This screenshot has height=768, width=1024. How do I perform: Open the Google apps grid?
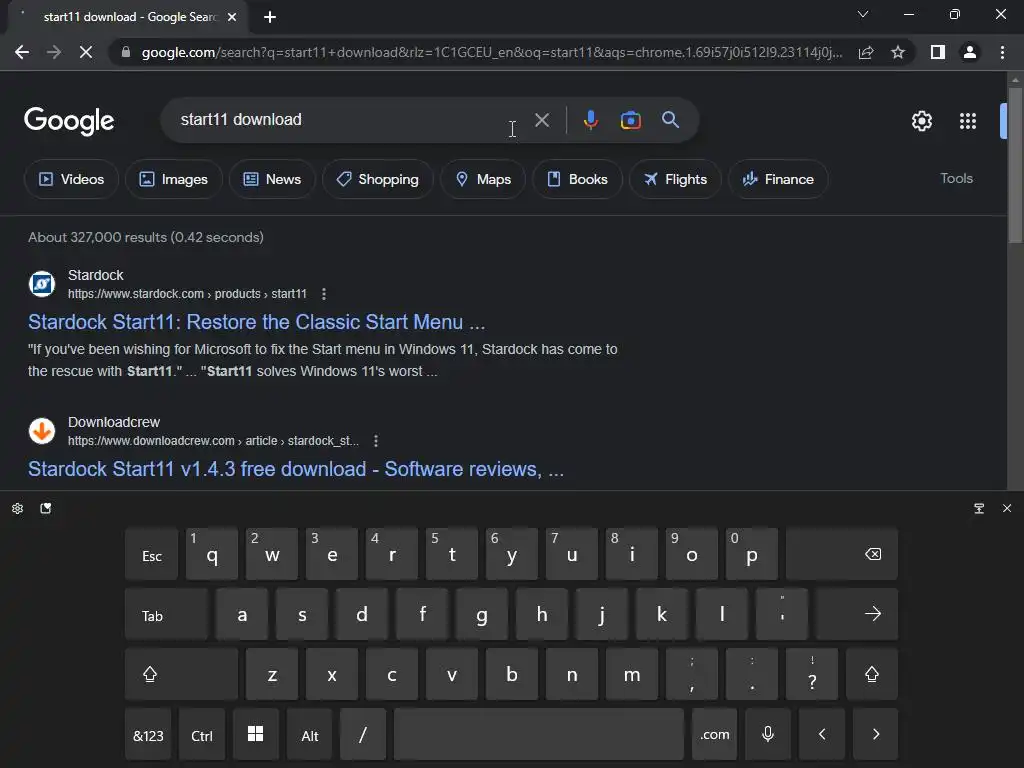[x=968, y=121]
